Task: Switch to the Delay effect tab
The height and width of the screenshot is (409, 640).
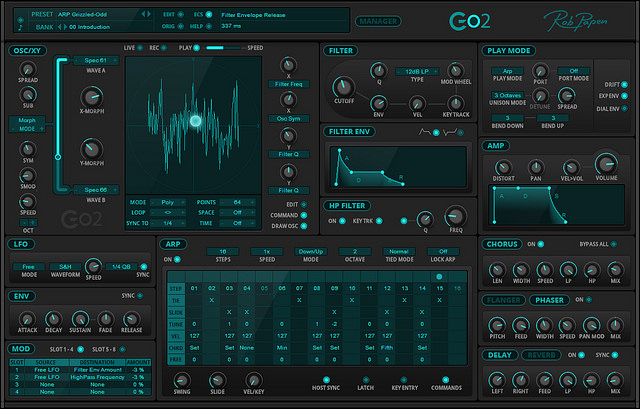Action: coord(500,355)
